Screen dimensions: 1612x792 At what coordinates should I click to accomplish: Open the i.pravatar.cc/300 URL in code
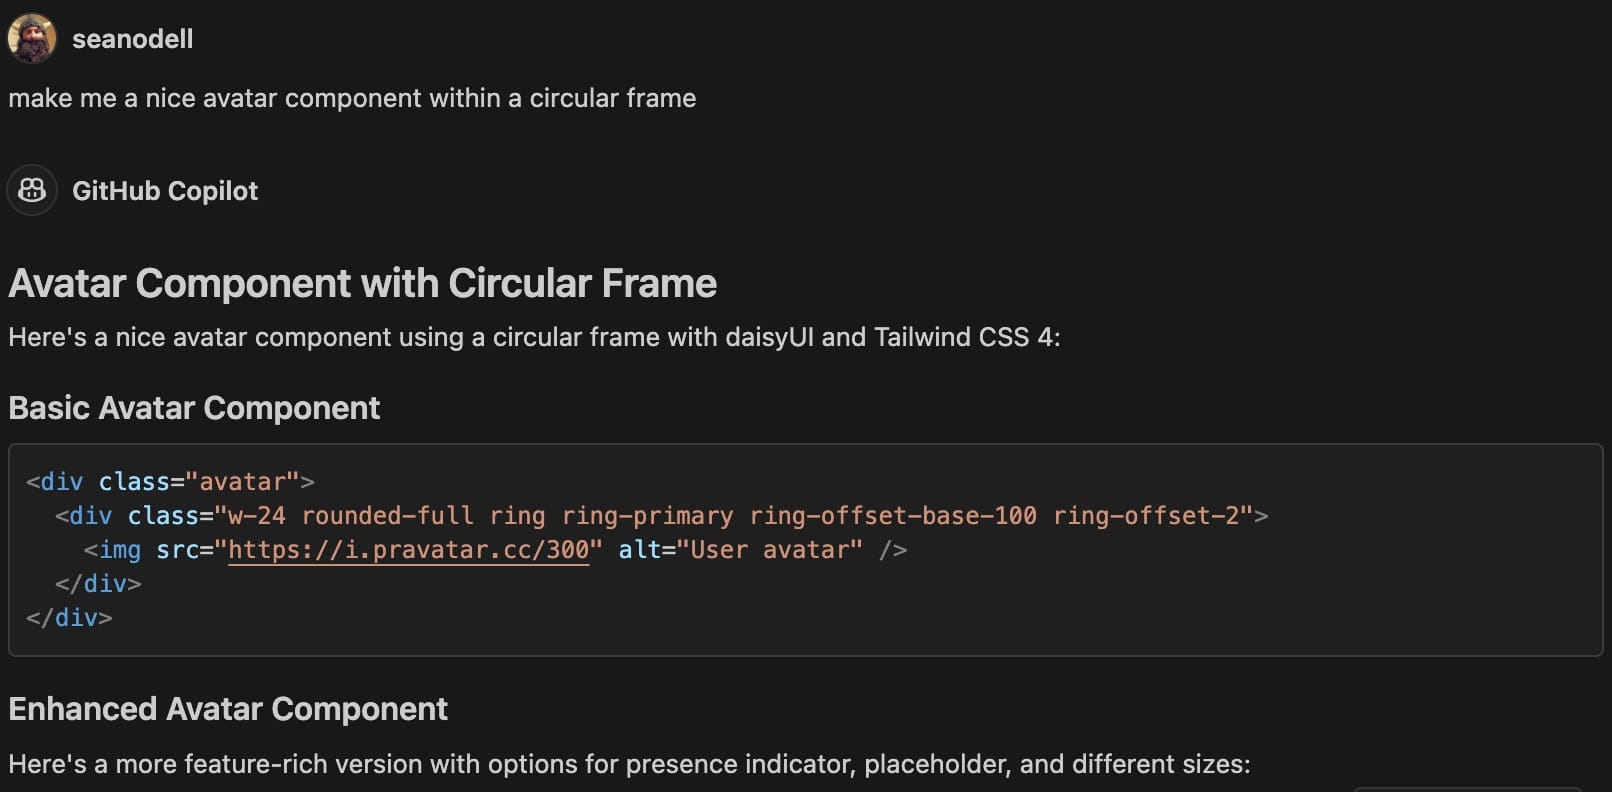[408, 550]
